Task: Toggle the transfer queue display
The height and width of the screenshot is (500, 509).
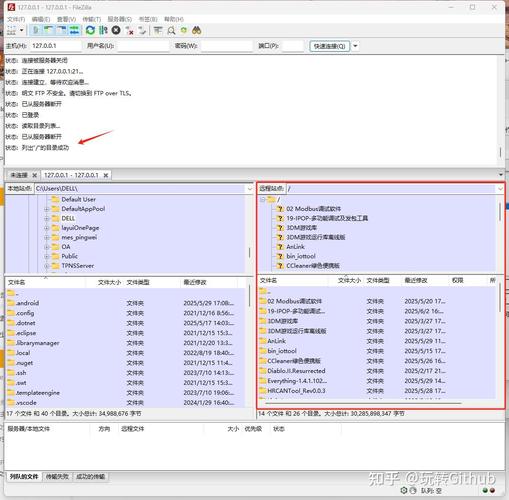Action: [x=75, y=31]
